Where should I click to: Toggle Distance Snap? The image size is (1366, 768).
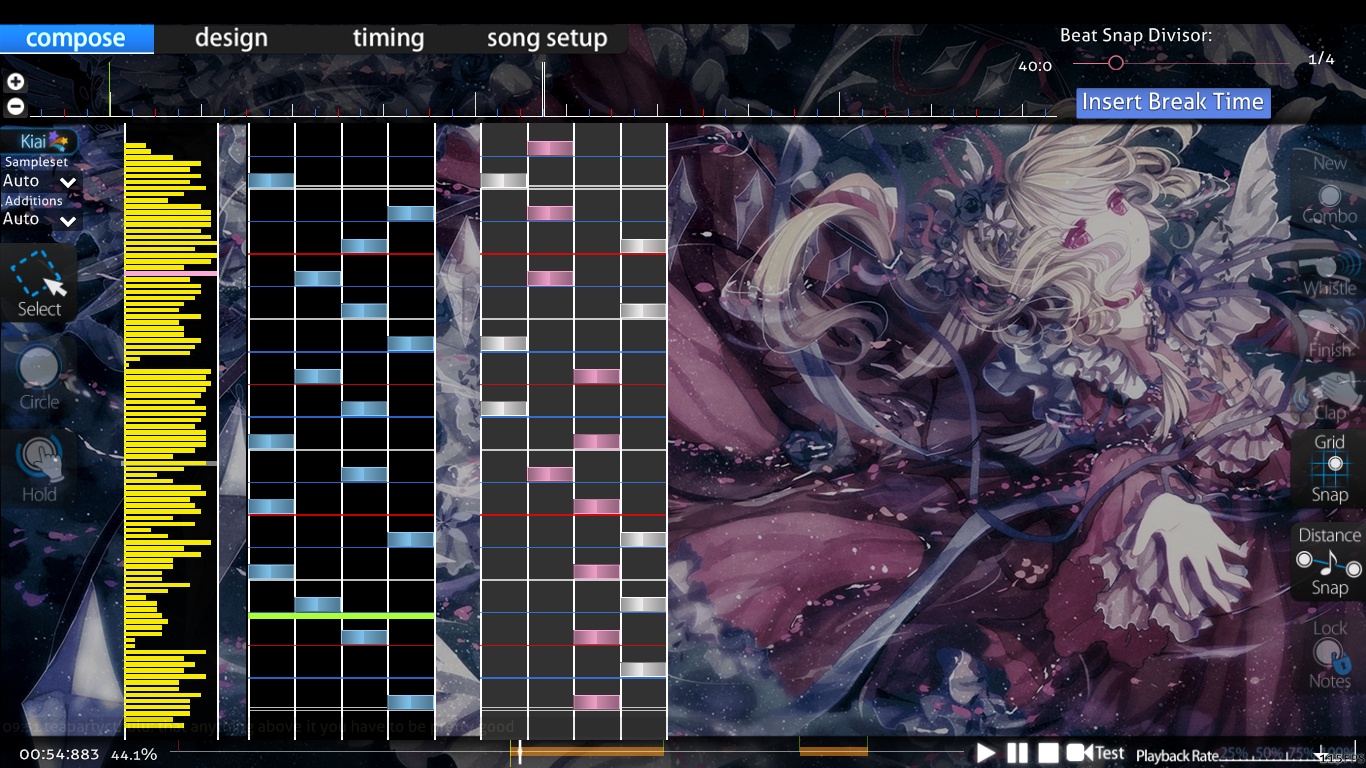click(1329, 561)
